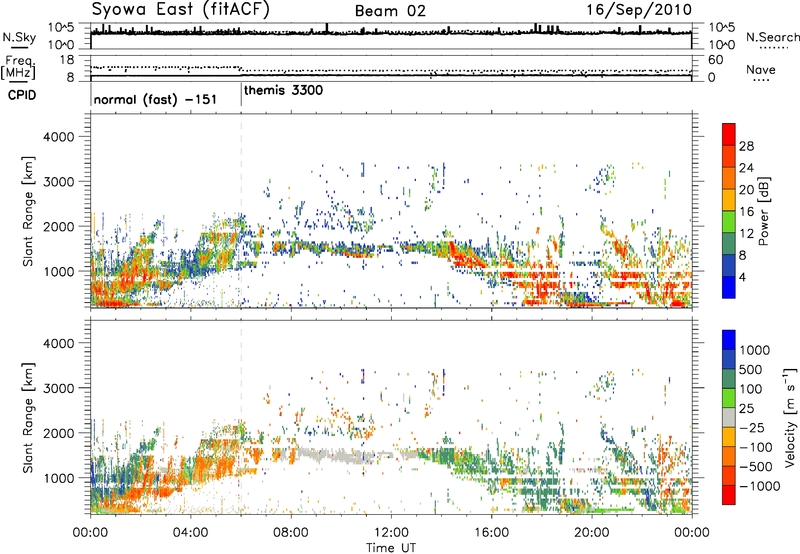Click the 'Velocity [m s⁻¹]' colorbar title
800x554 pixels.
click(790, 417)
